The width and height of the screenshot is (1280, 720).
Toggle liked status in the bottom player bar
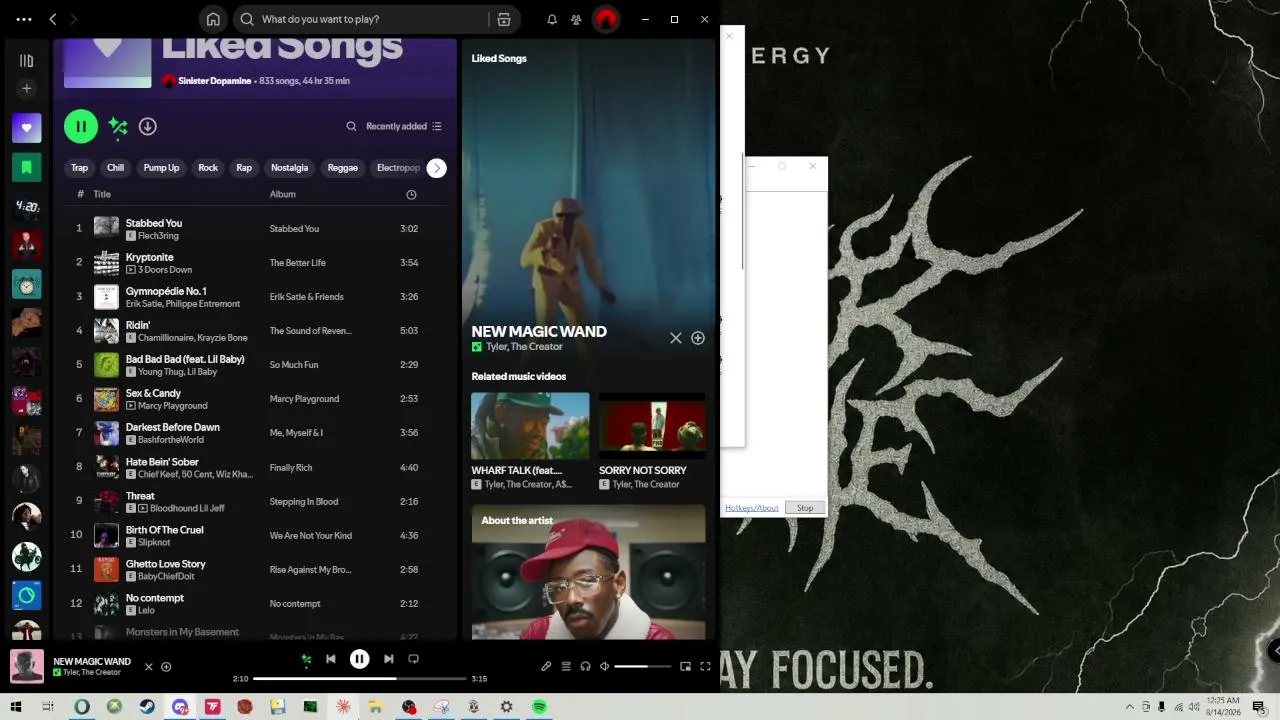point(166,667)
